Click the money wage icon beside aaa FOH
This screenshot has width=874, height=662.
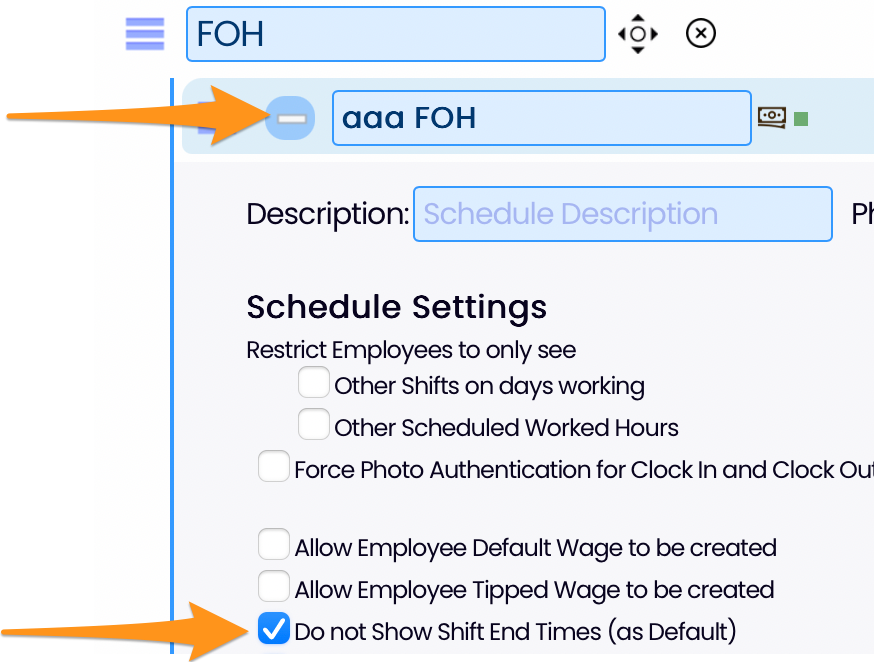[772, 117]
